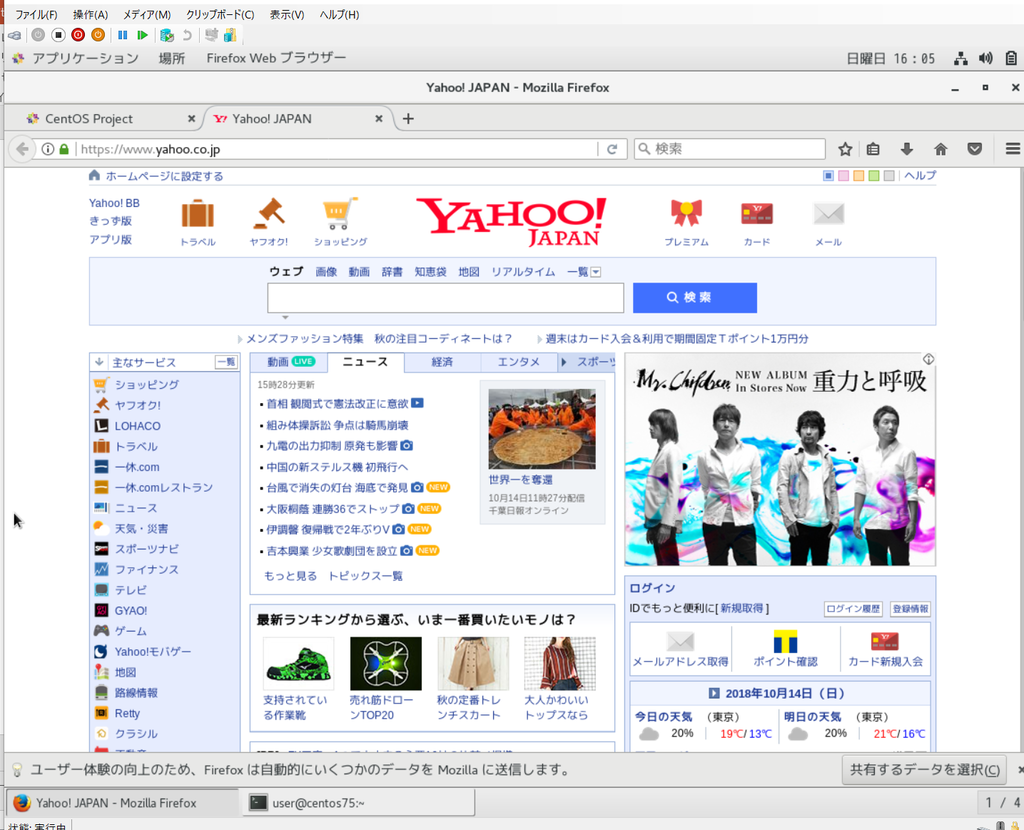Click the blue 検索 search button
Viewport: 1024px width, 830px height.
point(695,298)
